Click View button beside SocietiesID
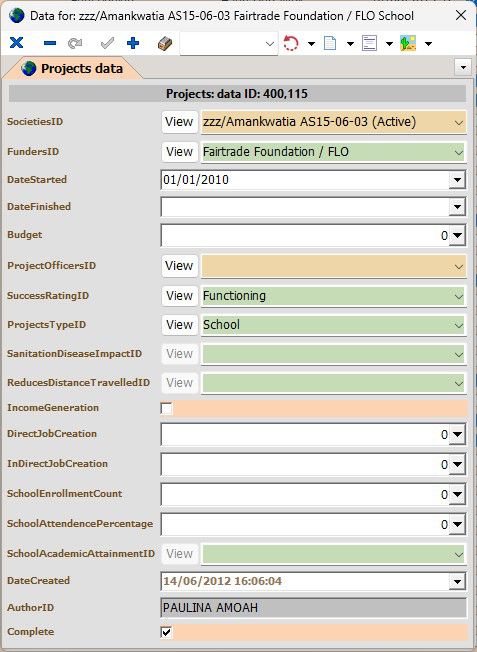477x652 pixels. tap(179, 122)
